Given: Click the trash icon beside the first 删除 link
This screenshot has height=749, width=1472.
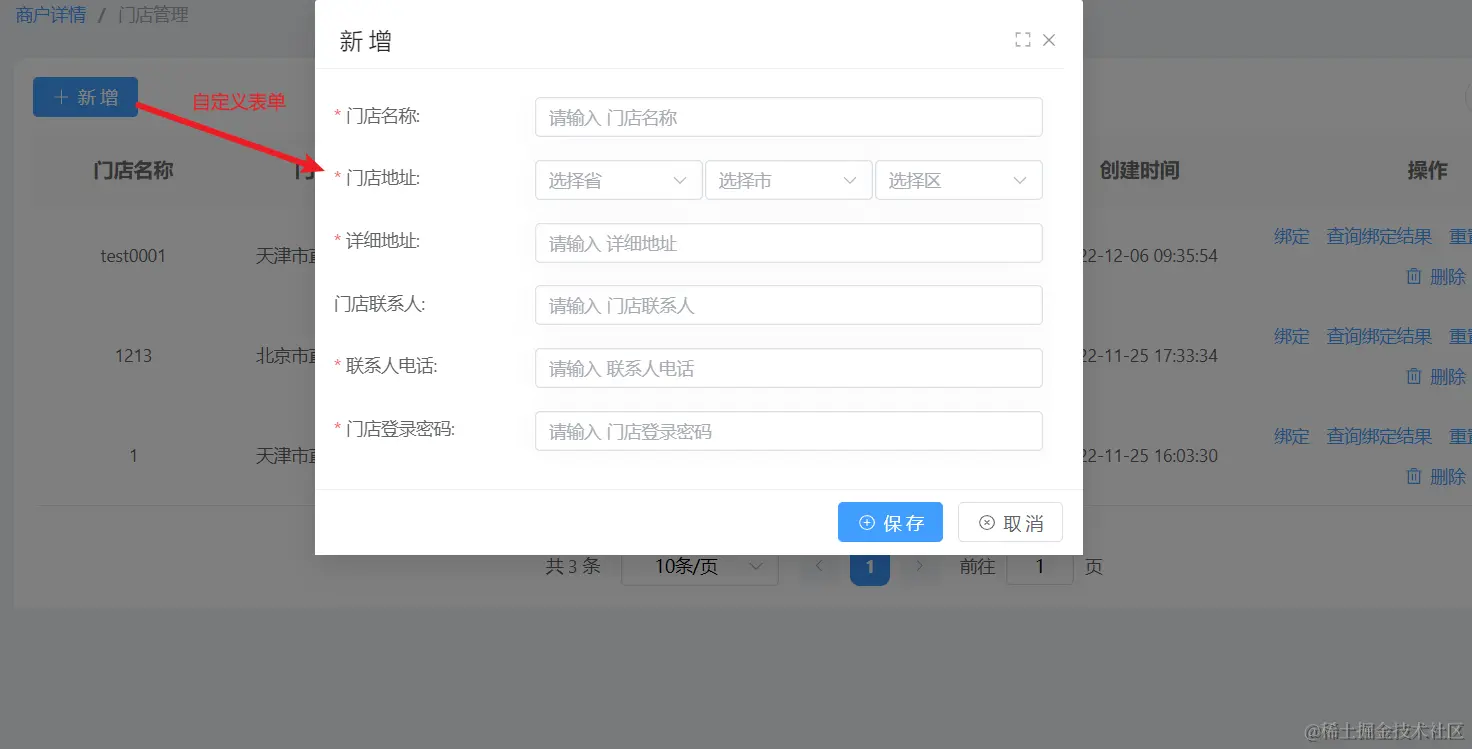Looking at the screenshot, I should coord(1414,276).
